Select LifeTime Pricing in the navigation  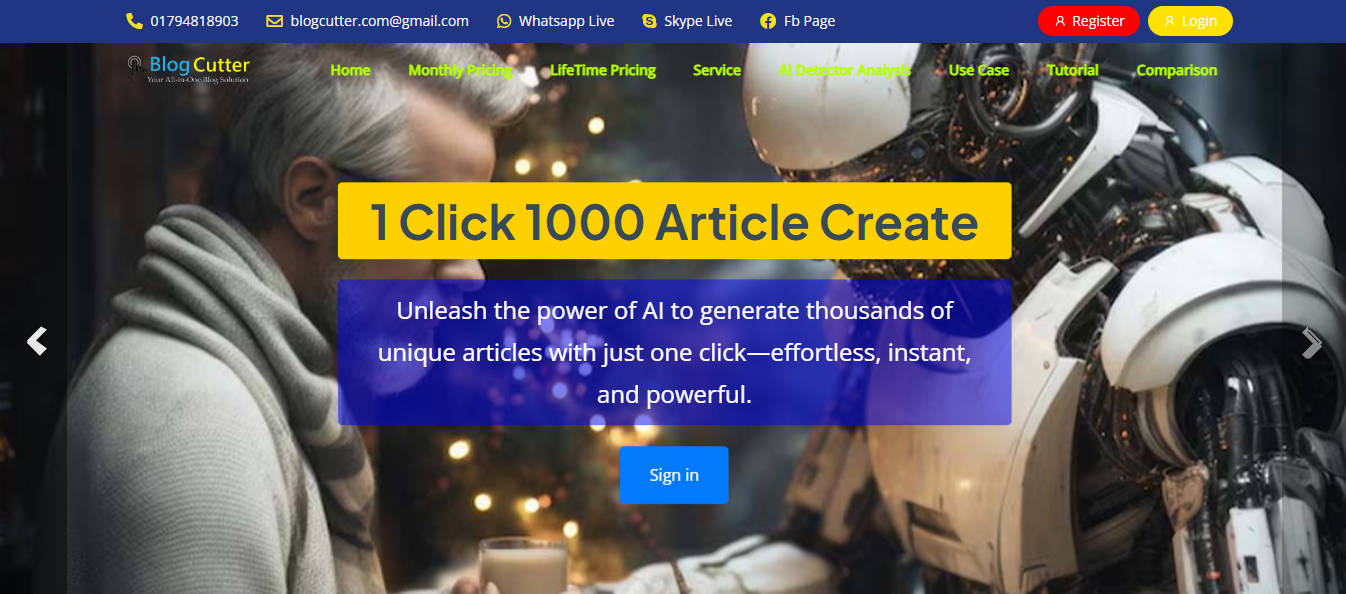coord(603,70)
